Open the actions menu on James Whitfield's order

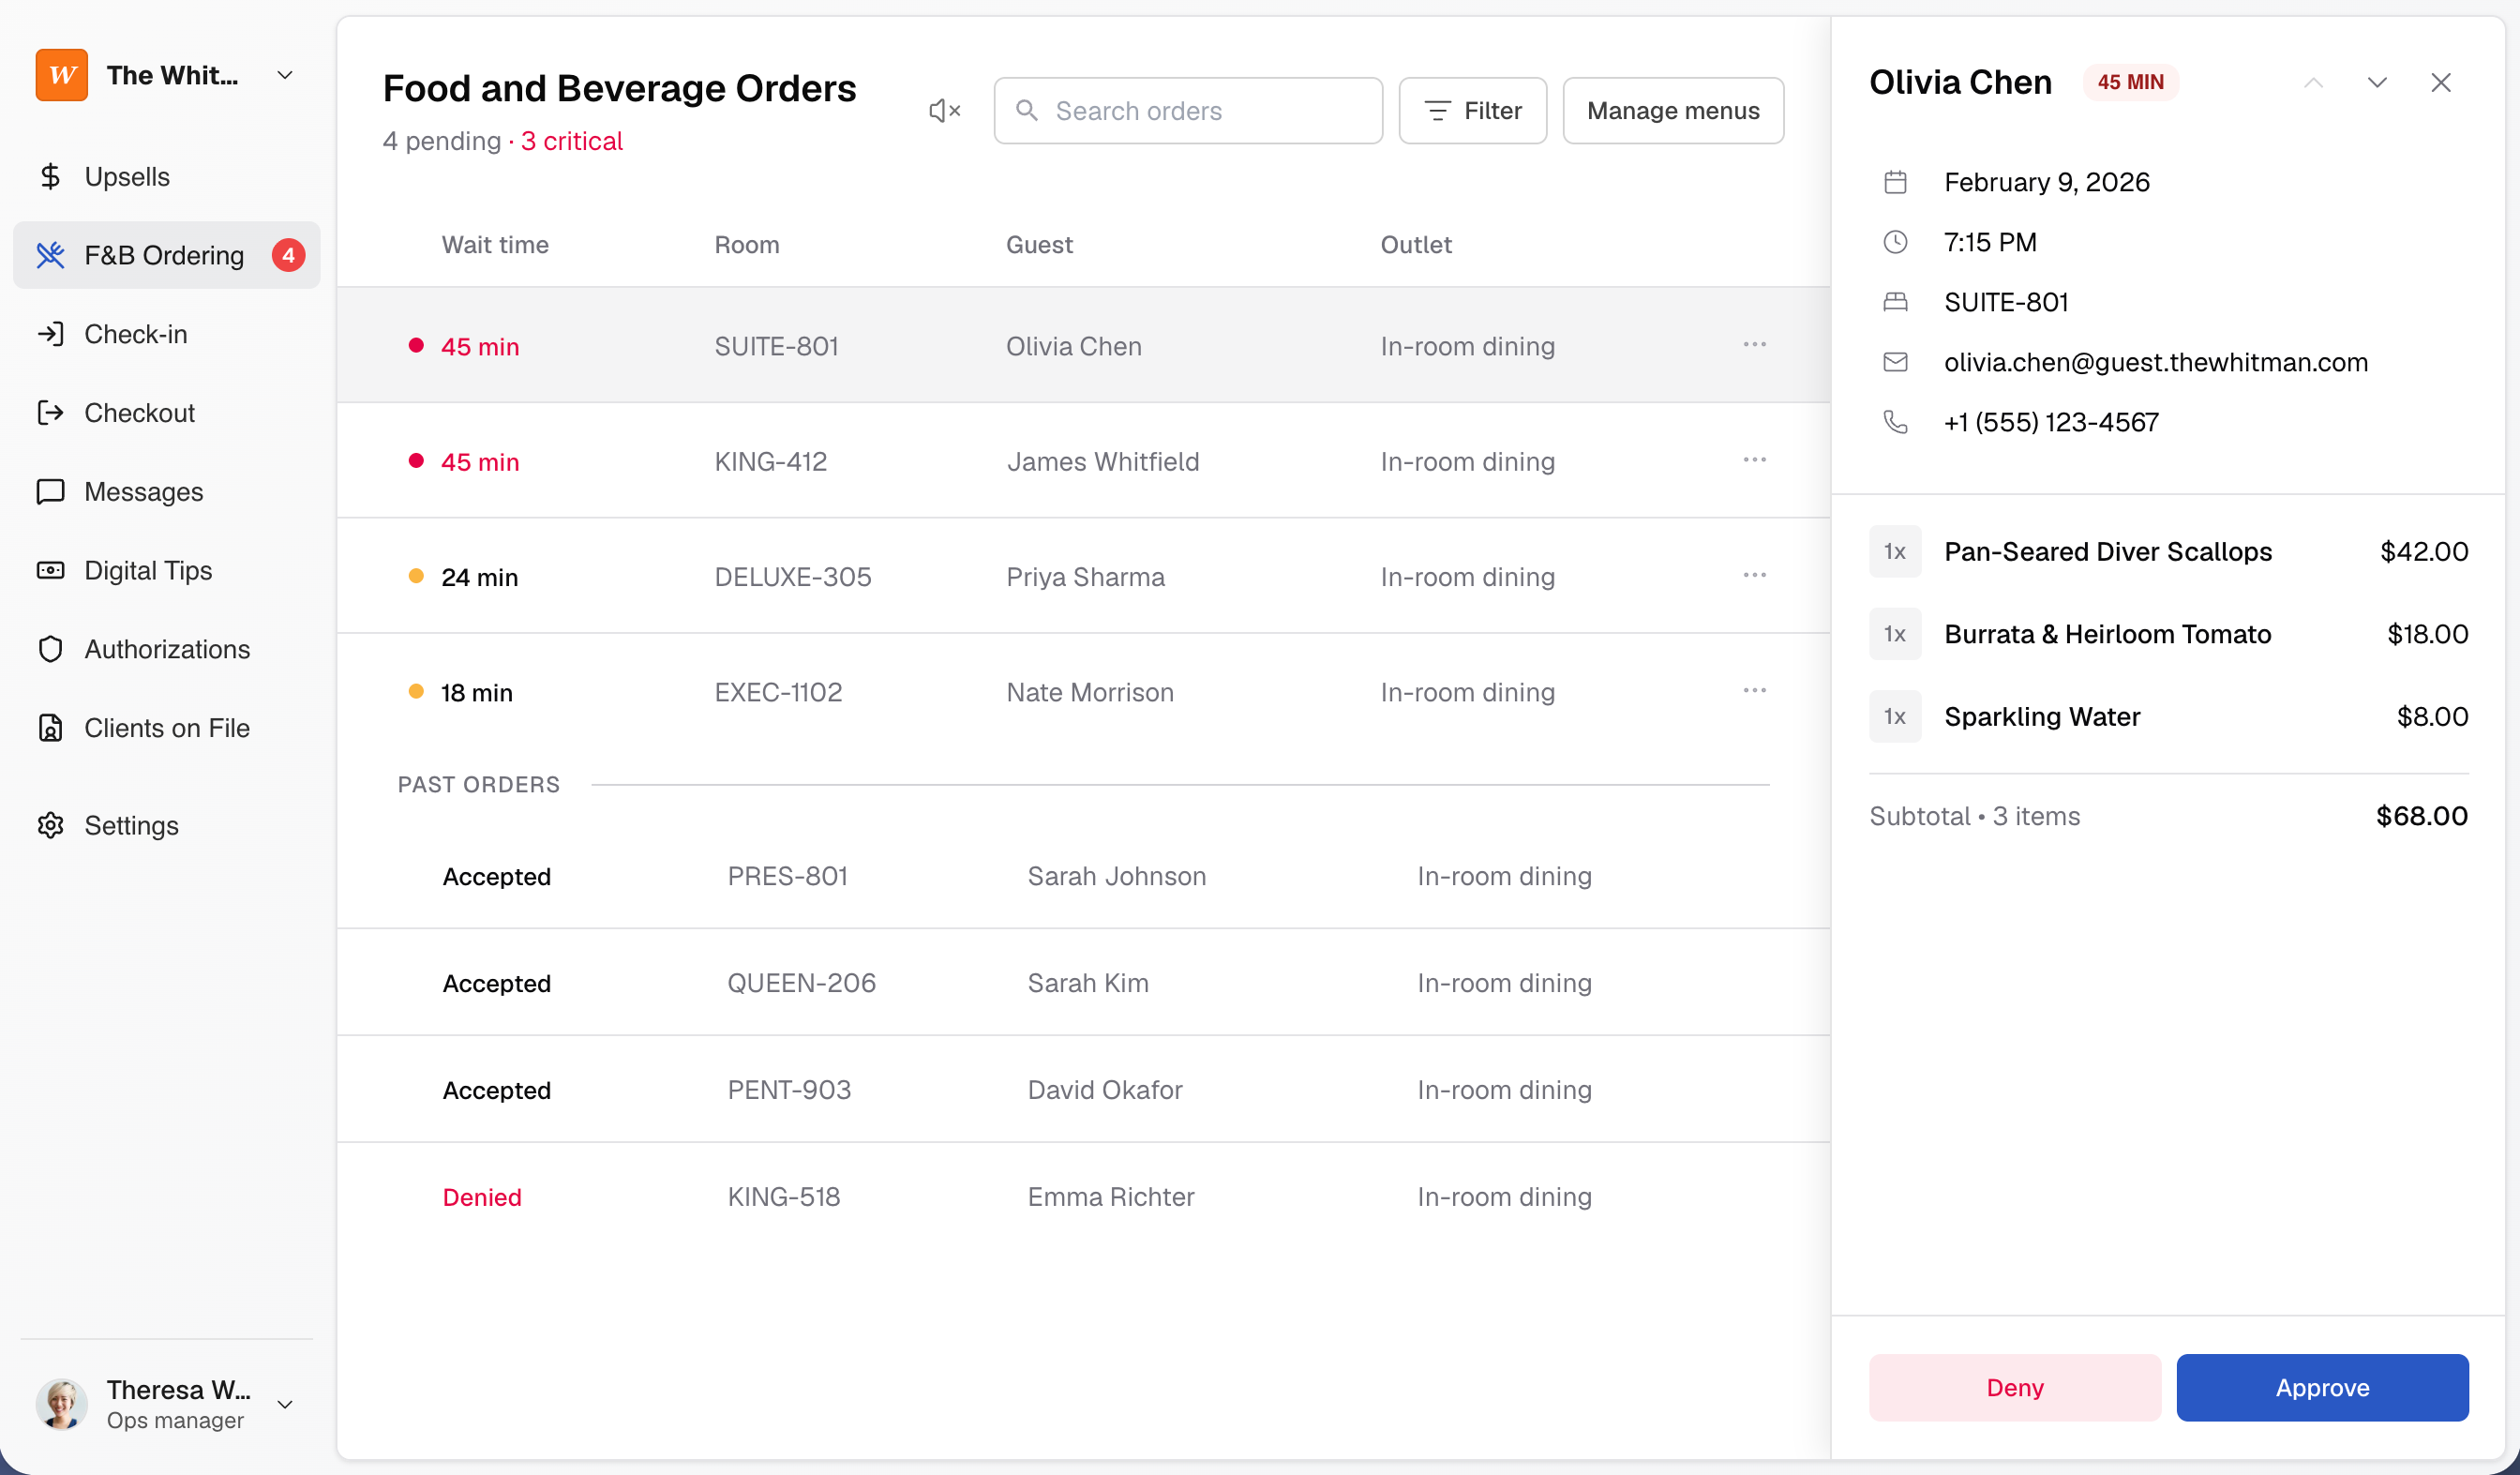pyautogui.click(x=1754, y=460)
